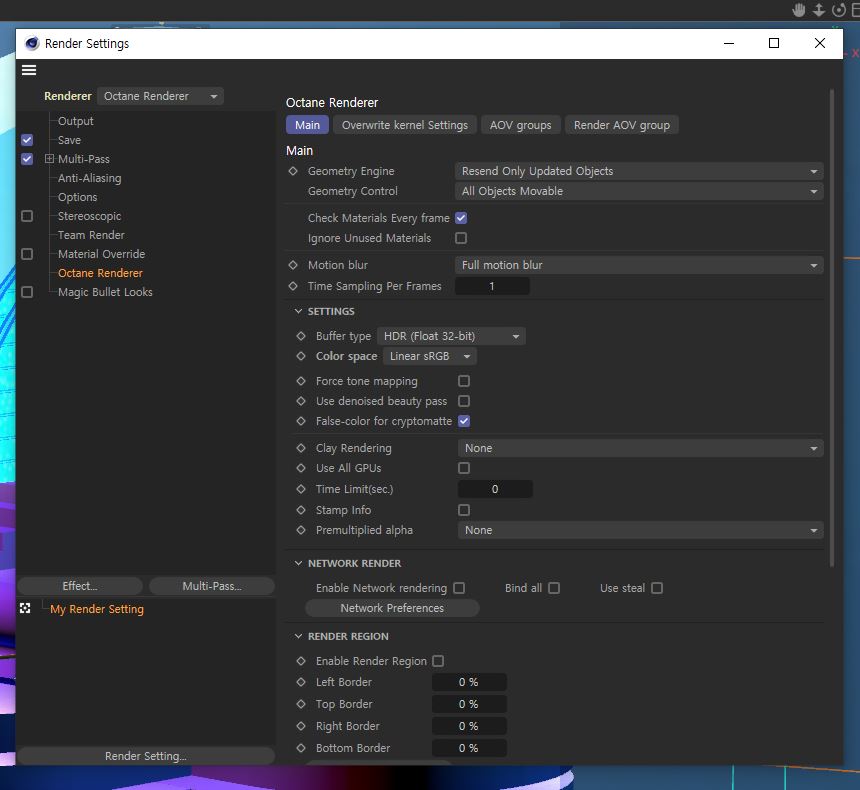Image resolution: width=860 pixels, height=790 pixels.
Task: Click the keyframe diamond beside Bottom Border
Action: 301,748
